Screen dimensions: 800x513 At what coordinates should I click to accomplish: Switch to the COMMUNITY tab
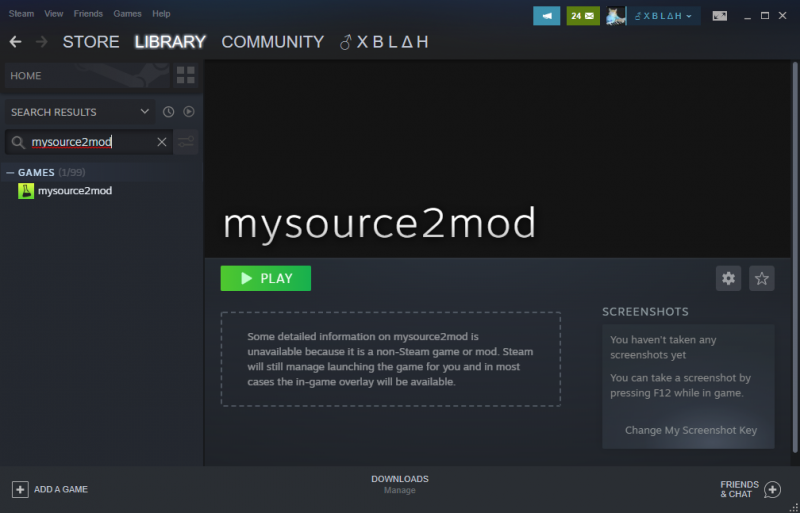tap(272, 42)
